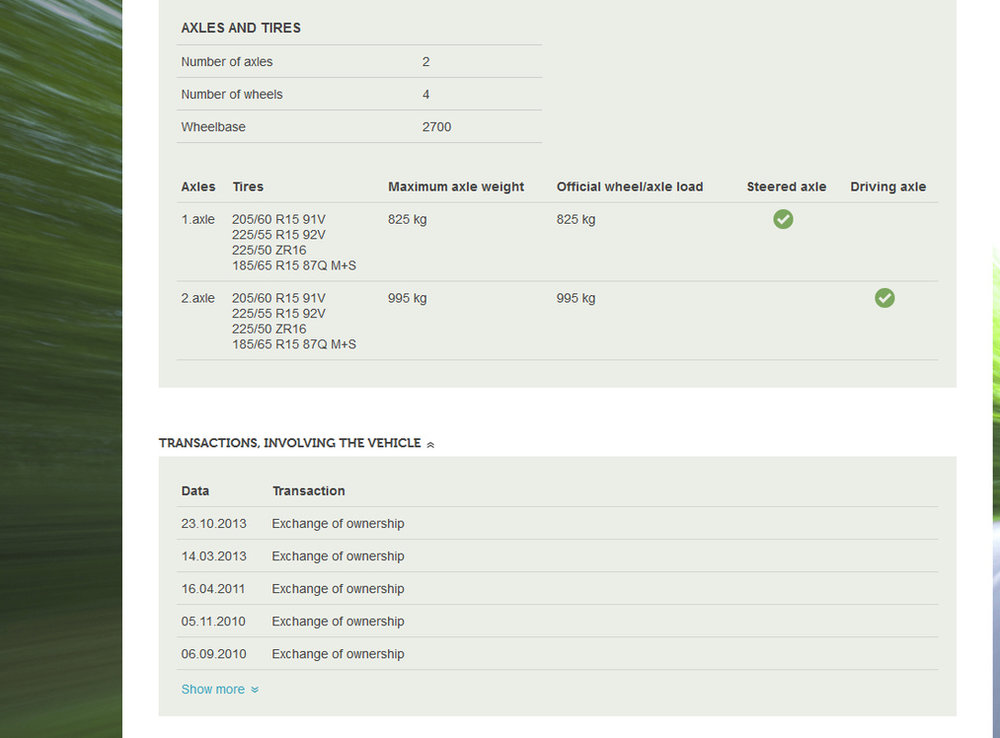Select the 14.03.2013 transaction date
The image size is (1000, 738).
click(214, 556)
